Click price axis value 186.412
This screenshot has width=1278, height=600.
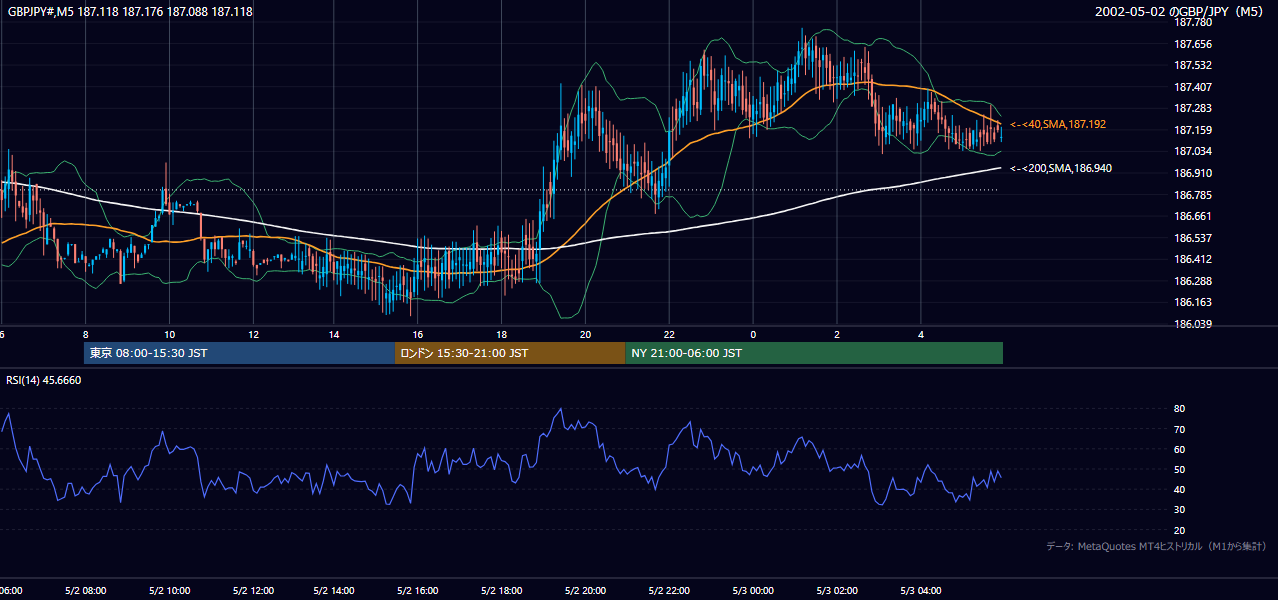pos(1193,259)
